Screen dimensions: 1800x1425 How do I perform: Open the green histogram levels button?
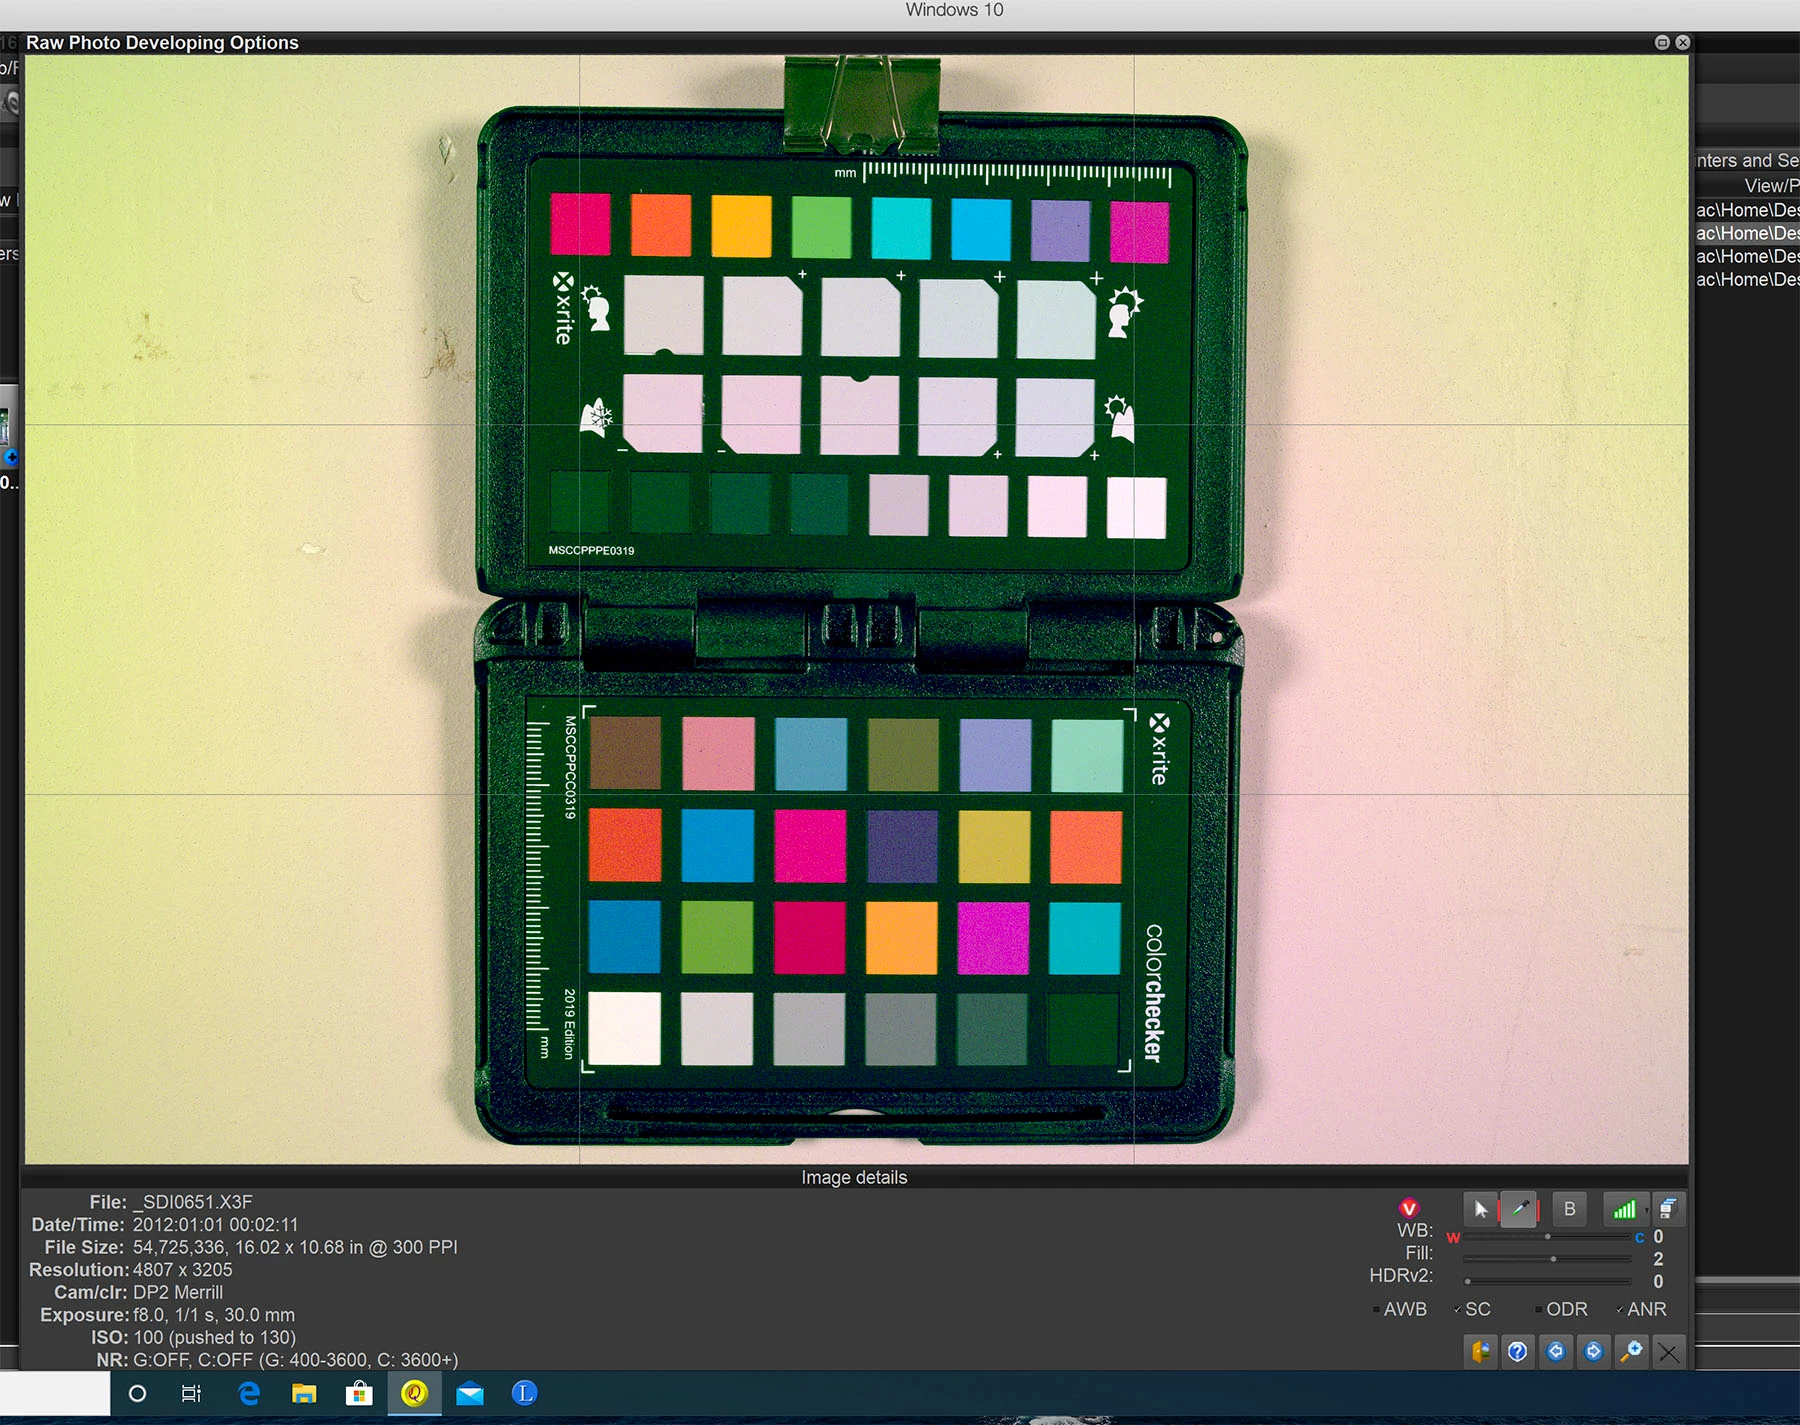[1623, 1209]
